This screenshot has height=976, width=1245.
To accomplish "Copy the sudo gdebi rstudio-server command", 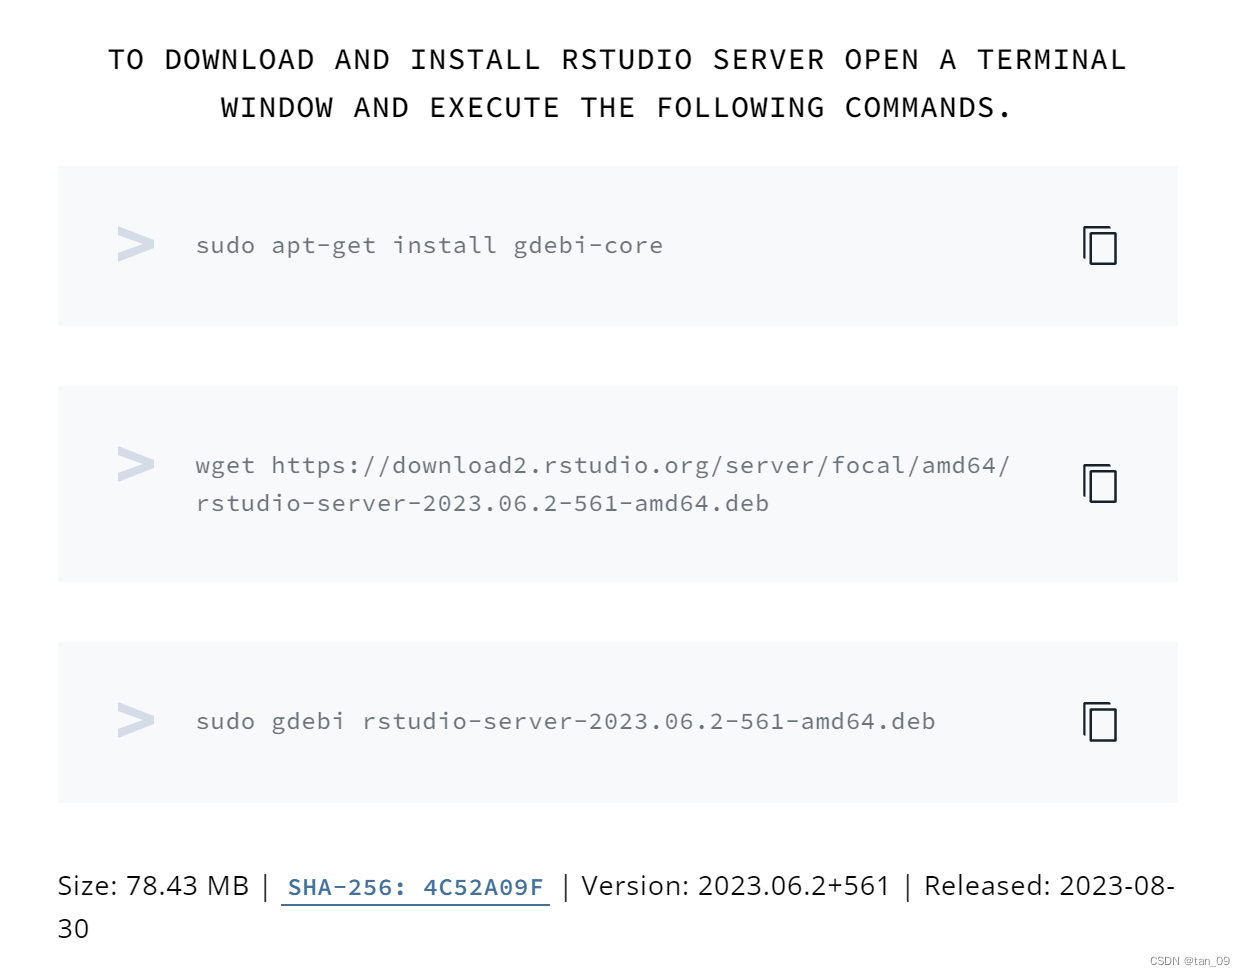I will click(x=1099, y=722).
